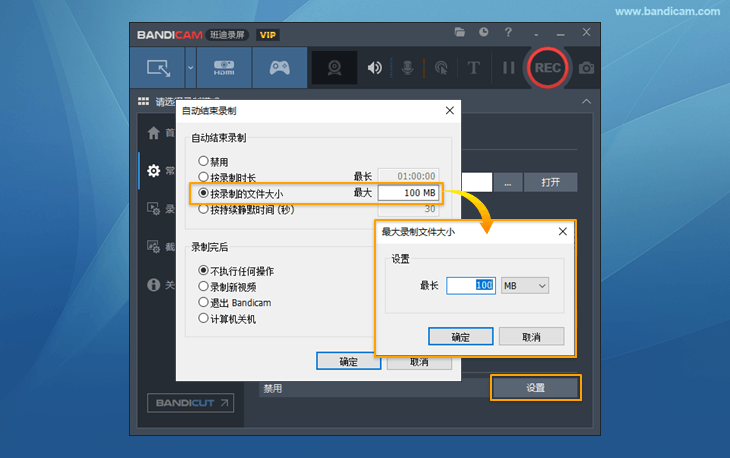The width and height of the screenshot is (730, 458).
Task: Click the grid icon beside 请选择 heading
Action: pos(143,101)
